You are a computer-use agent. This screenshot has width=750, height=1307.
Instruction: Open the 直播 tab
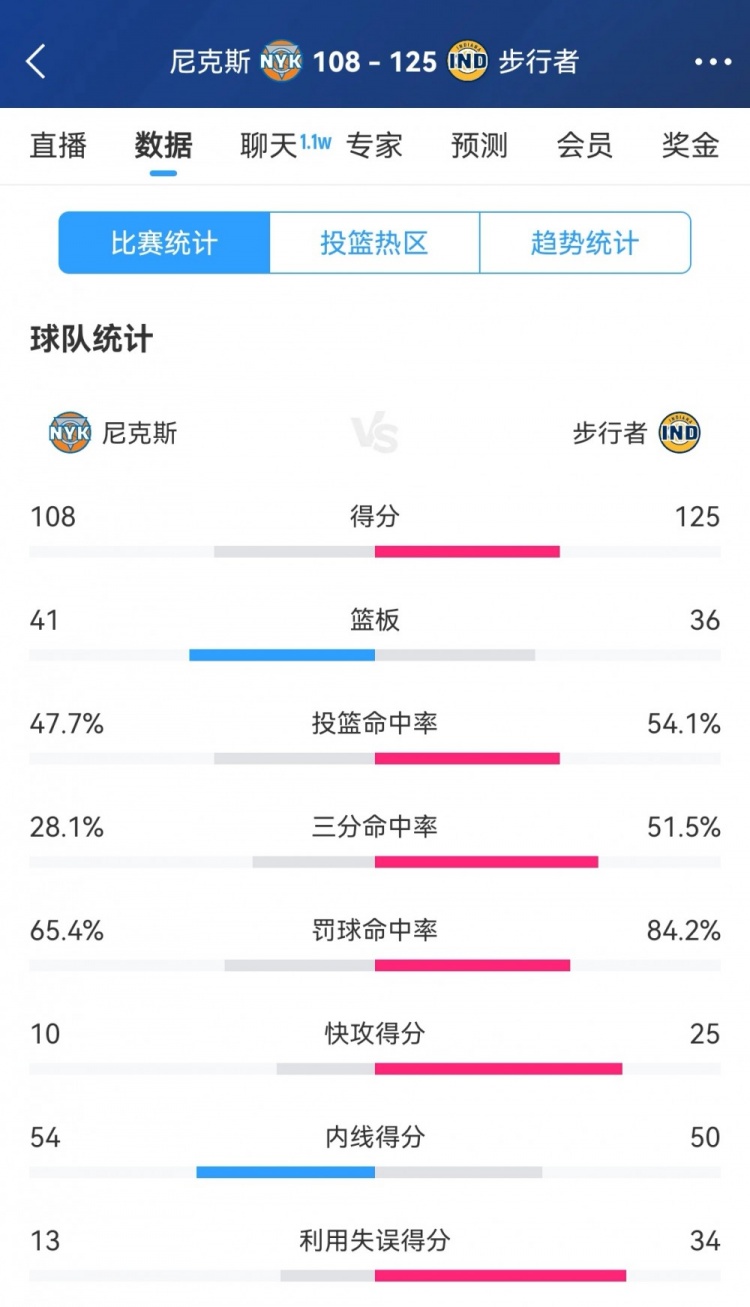(59, 146)
